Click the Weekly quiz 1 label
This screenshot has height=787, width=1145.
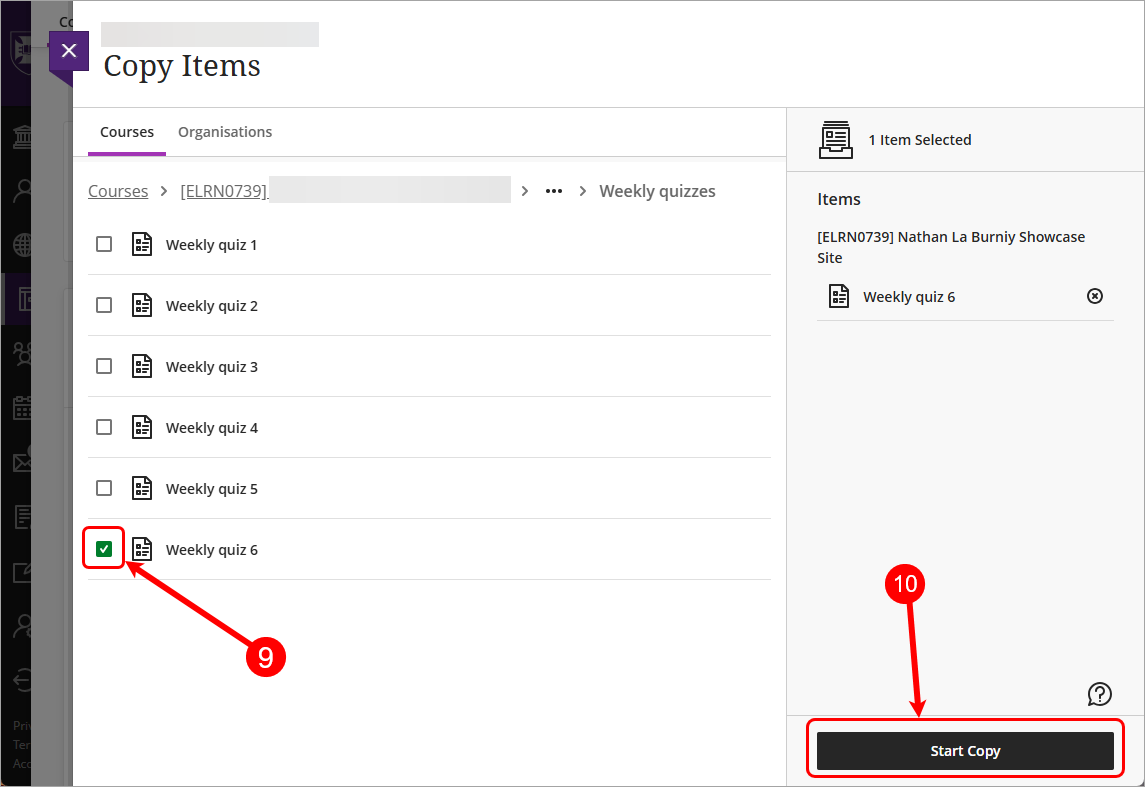[x=211, y=245]
